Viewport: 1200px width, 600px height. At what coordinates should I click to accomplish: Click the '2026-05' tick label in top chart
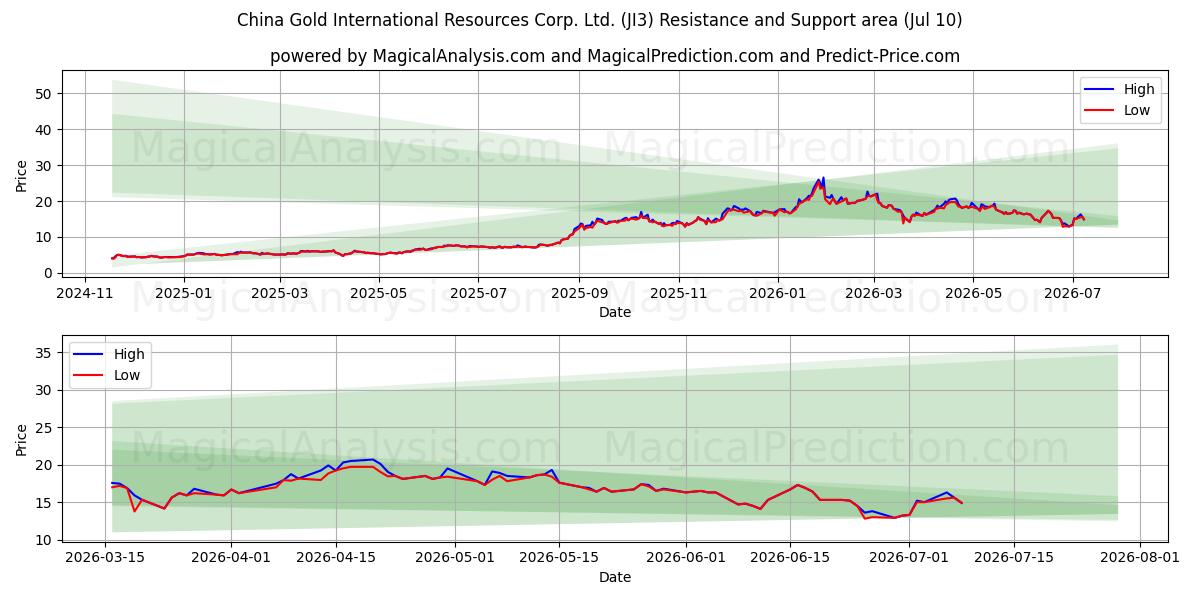tap(973, 293)
